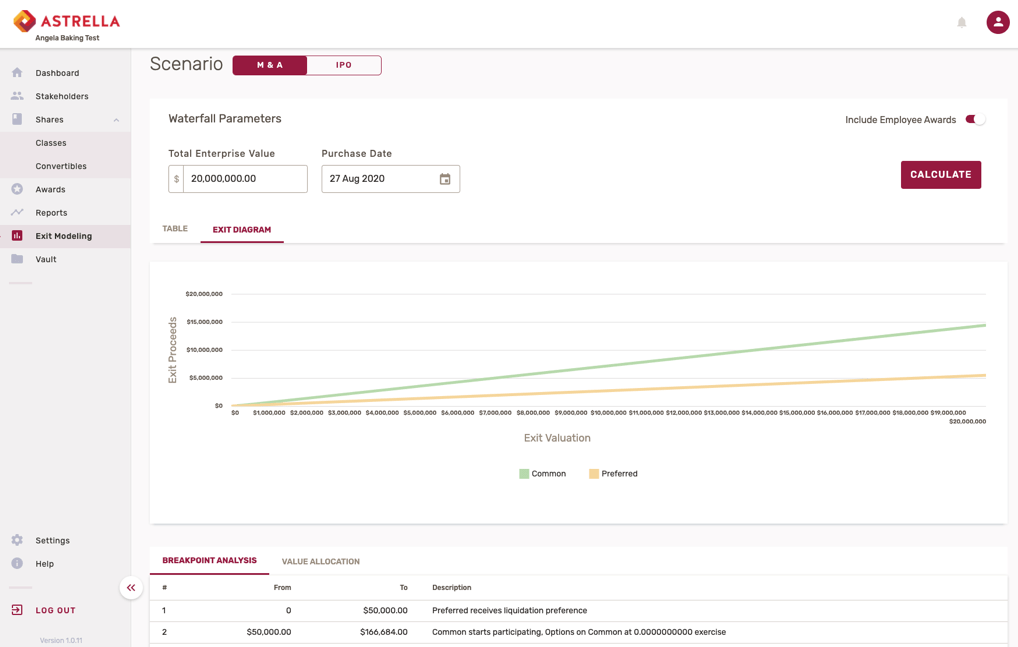
Task: Open Convertibles under Shares
Action: [61, 166]
